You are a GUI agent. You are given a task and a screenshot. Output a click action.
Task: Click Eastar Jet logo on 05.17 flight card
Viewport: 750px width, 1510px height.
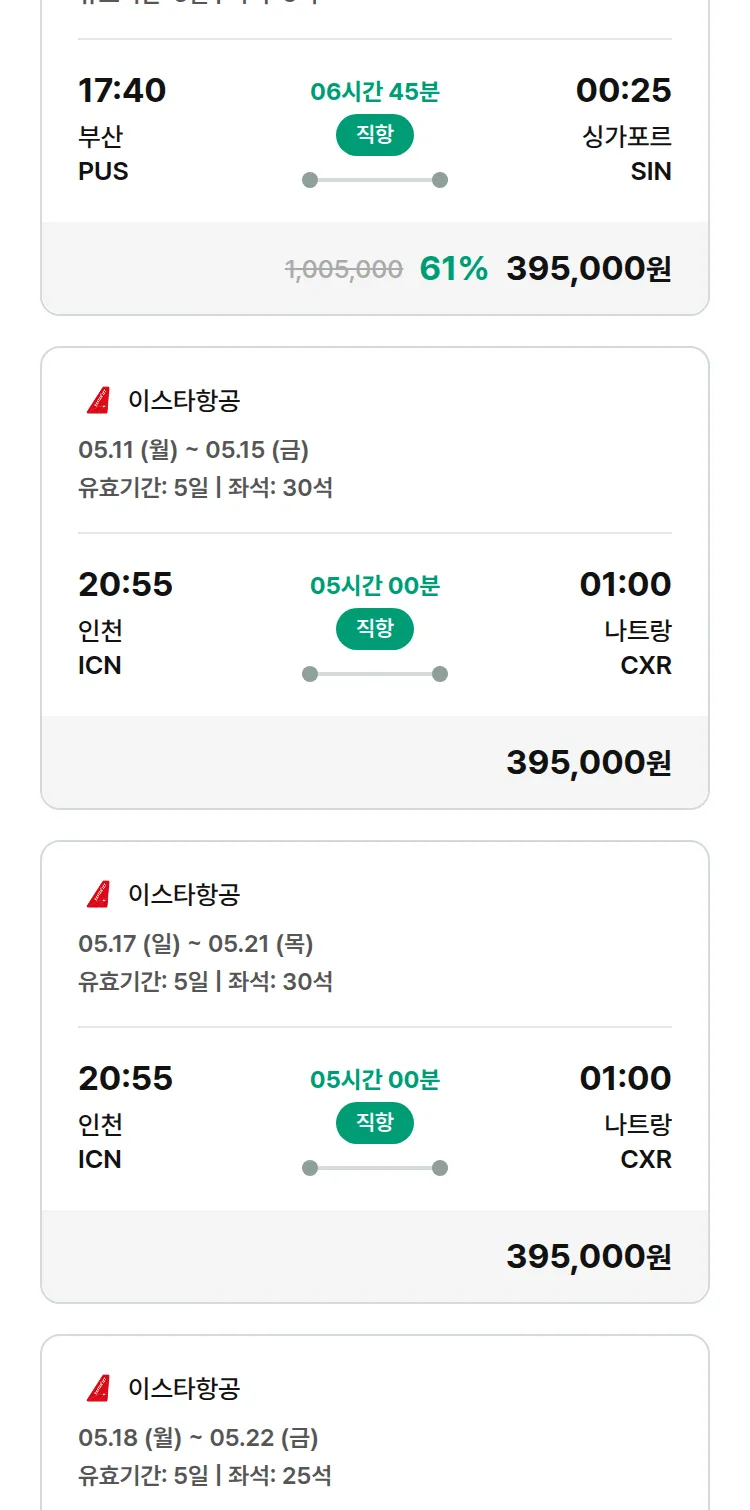pyautogui.click(x=98, y=895)
